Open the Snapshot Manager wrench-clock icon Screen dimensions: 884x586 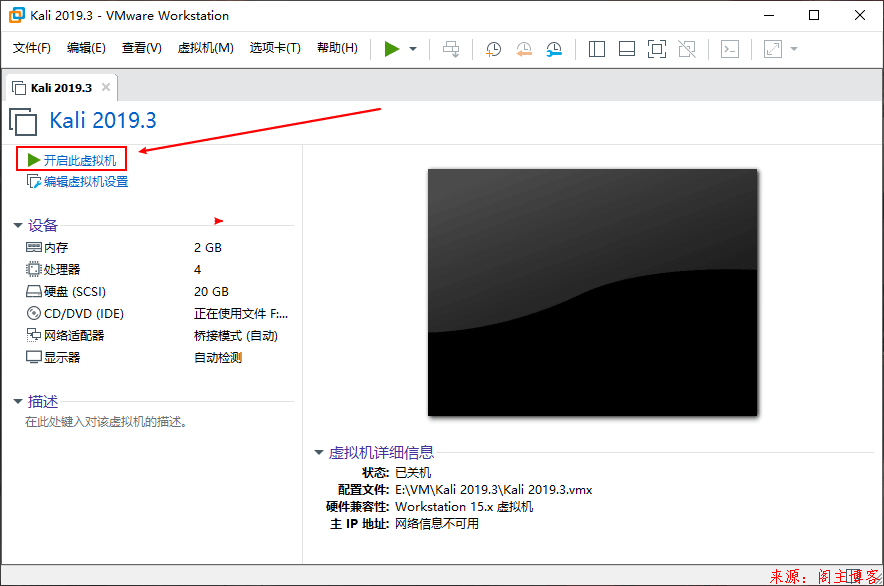click(554, 49)
